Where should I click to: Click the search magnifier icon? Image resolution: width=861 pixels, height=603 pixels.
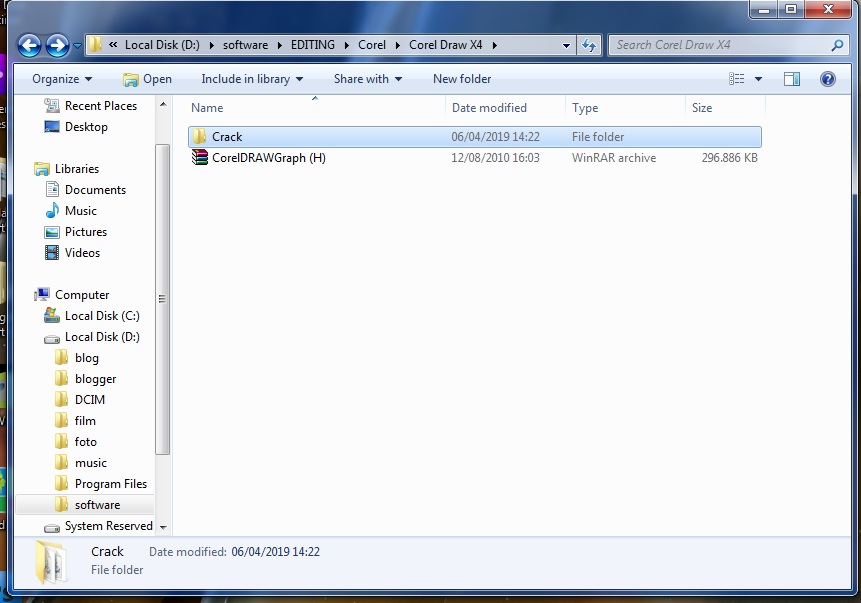[x=837, y=45]
